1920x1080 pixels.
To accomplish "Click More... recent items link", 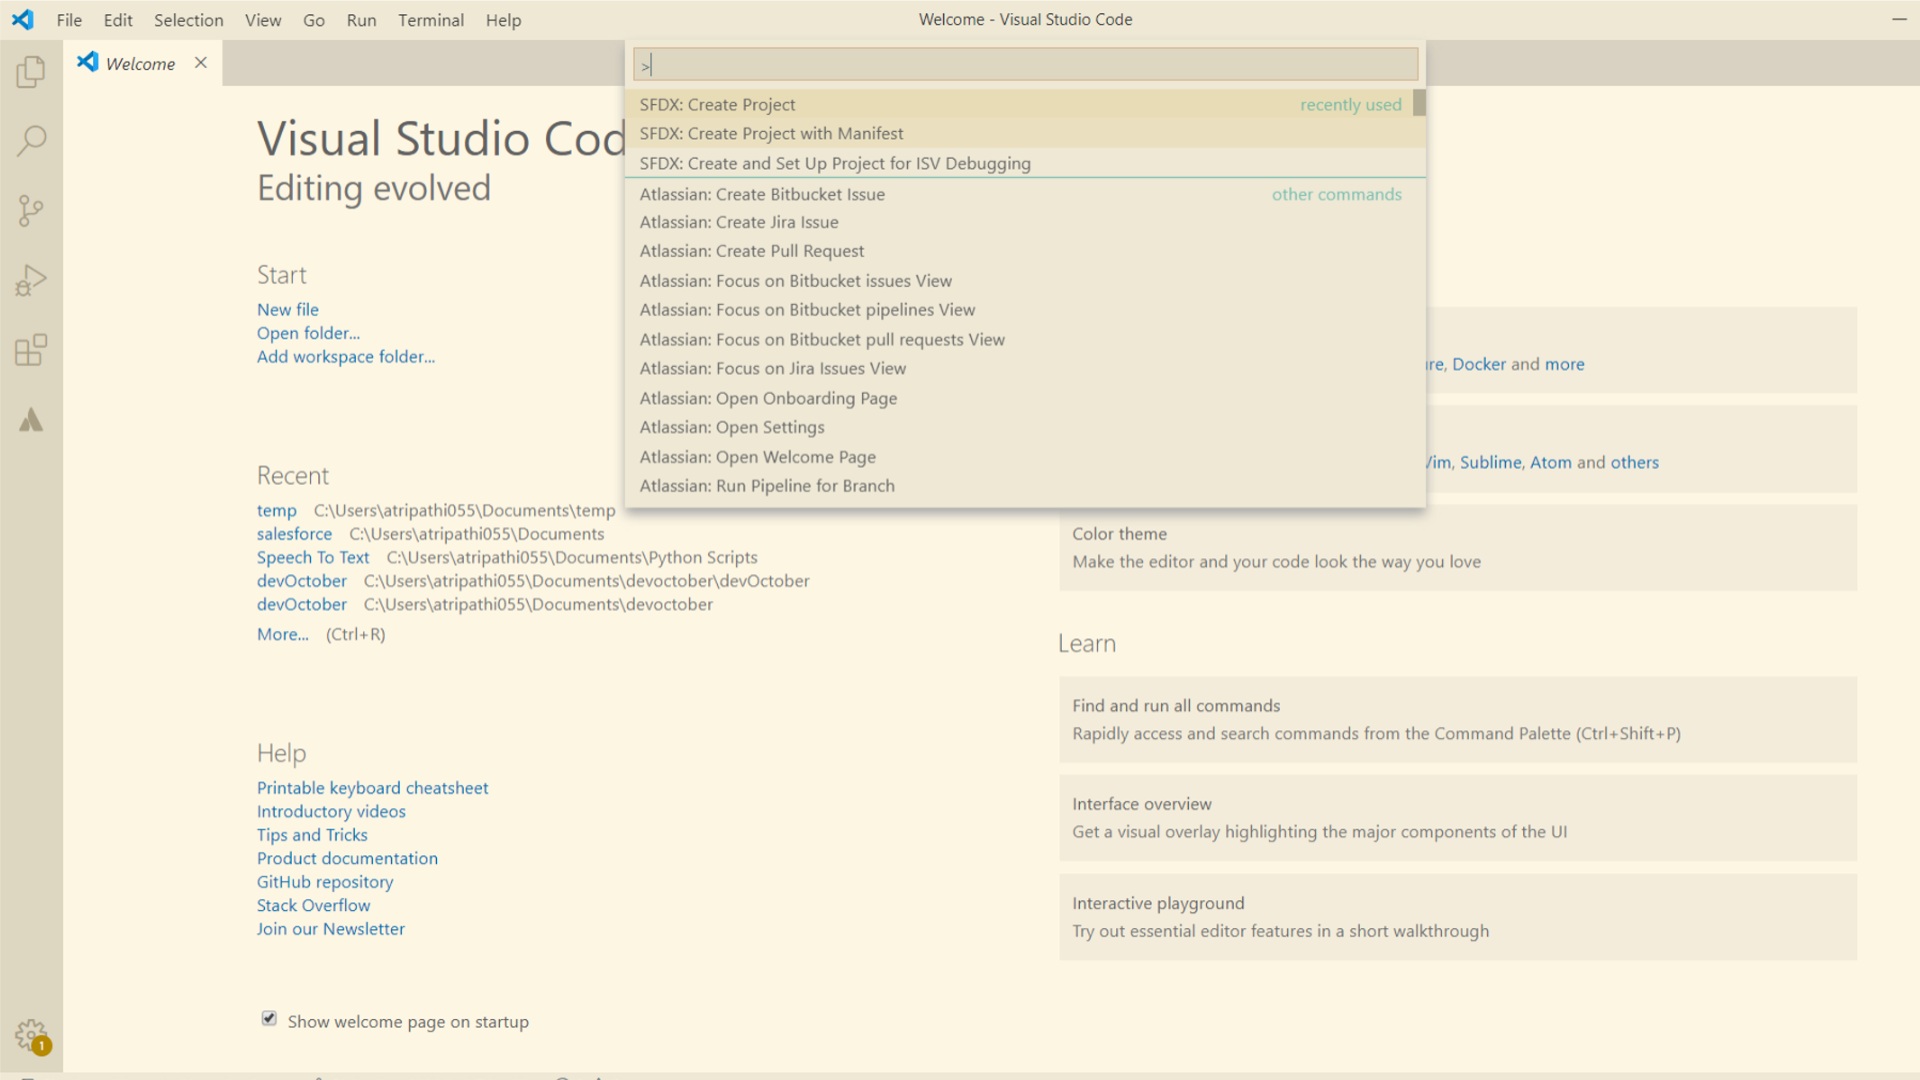I will 283,634.
